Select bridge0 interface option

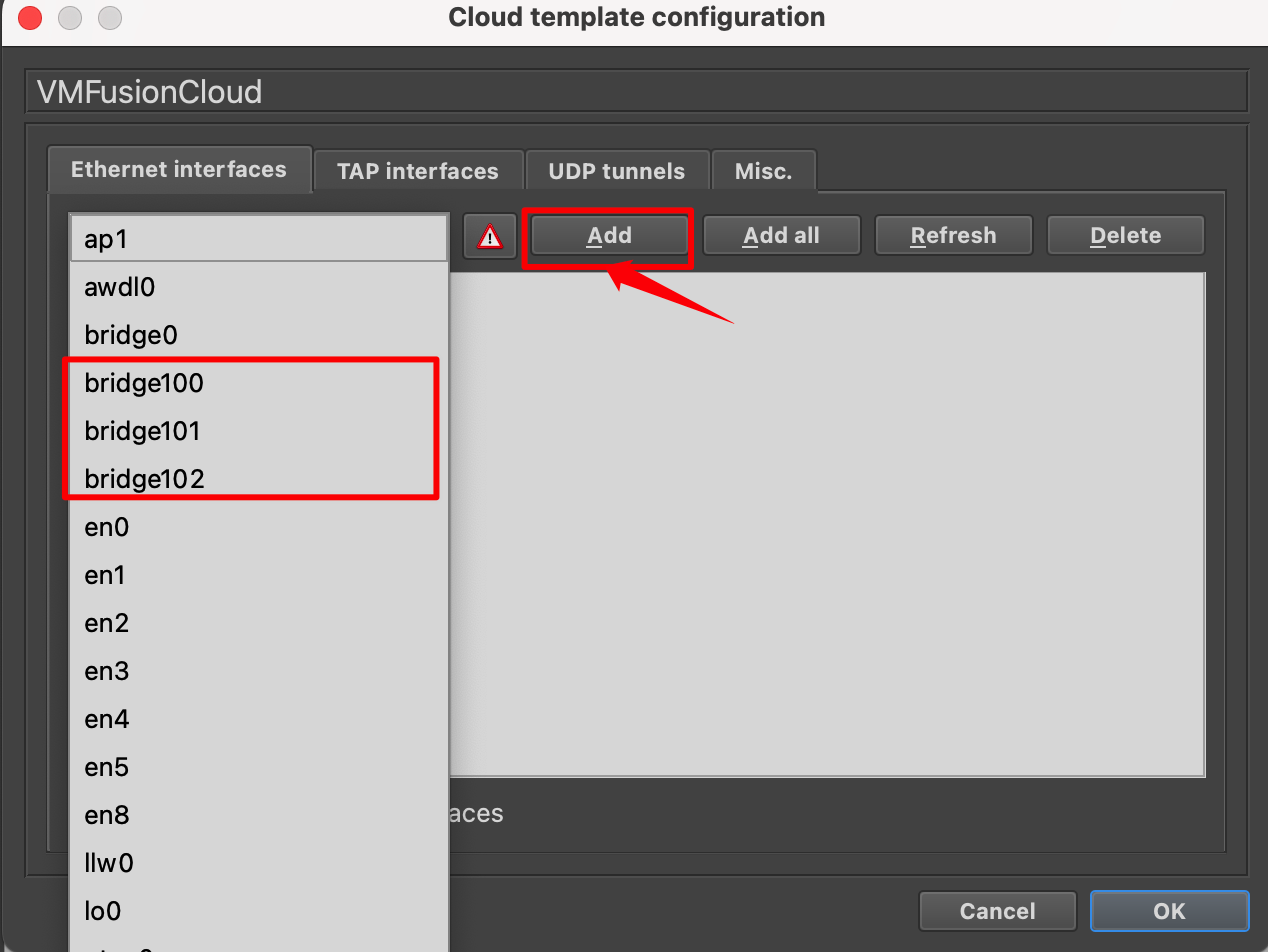pos(131,335)
